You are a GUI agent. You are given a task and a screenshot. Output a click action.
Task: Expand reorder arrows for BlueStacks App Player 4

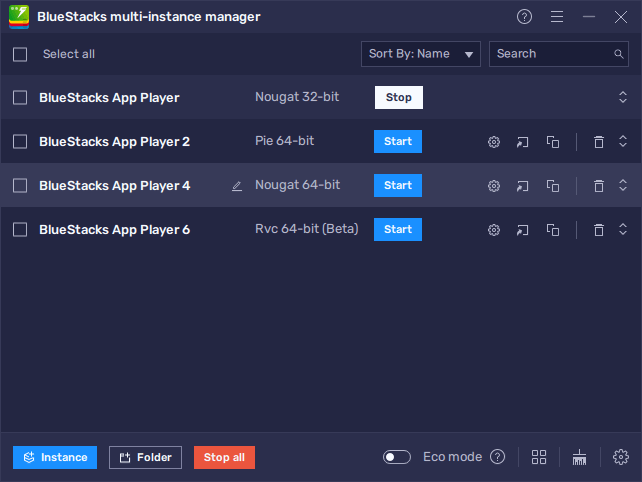pyautogui.click(x=622, y=186)
